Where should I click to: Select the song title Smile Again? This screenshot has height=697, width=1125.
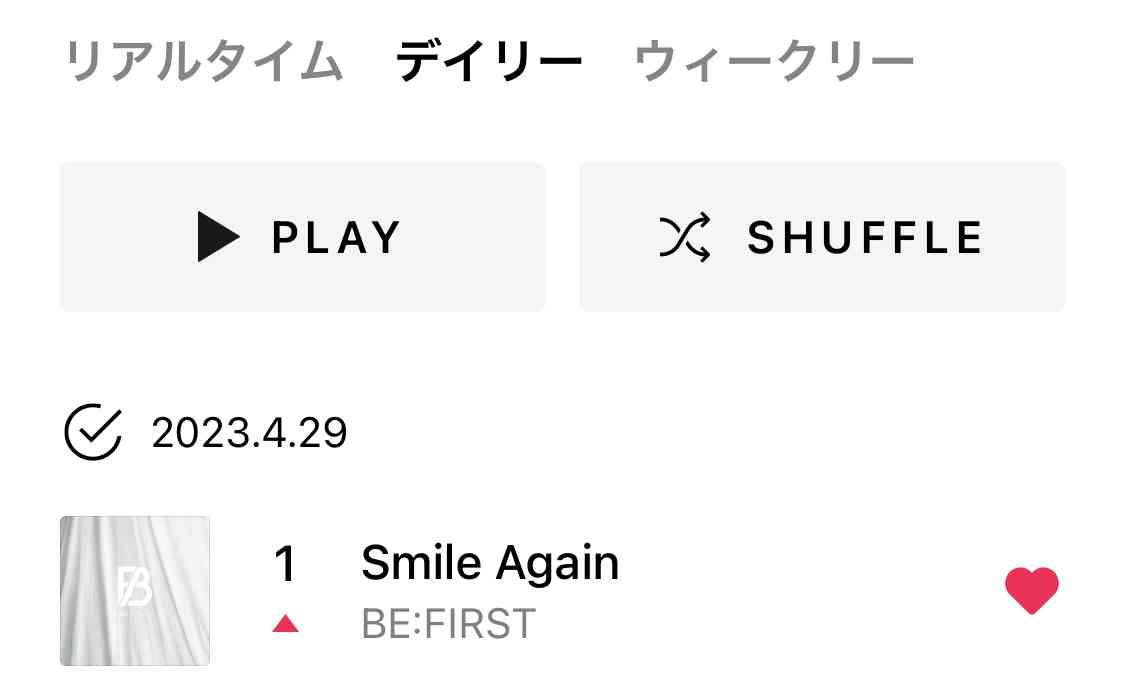pos(490,564)
